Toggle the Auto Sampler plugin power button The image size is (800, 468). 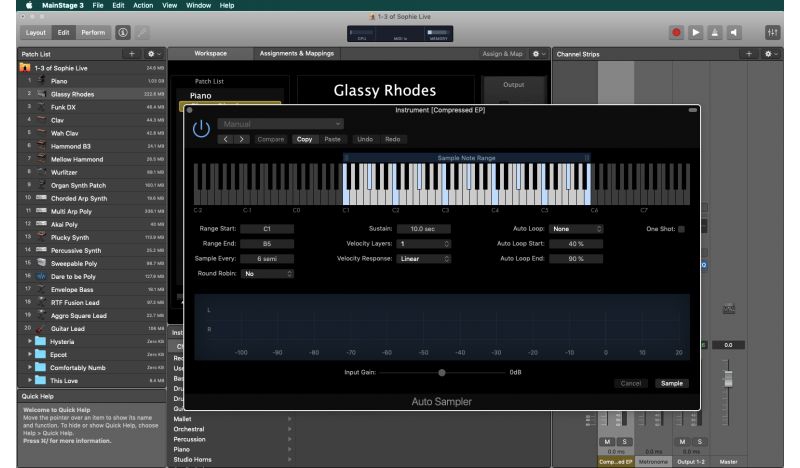(202, 129)
